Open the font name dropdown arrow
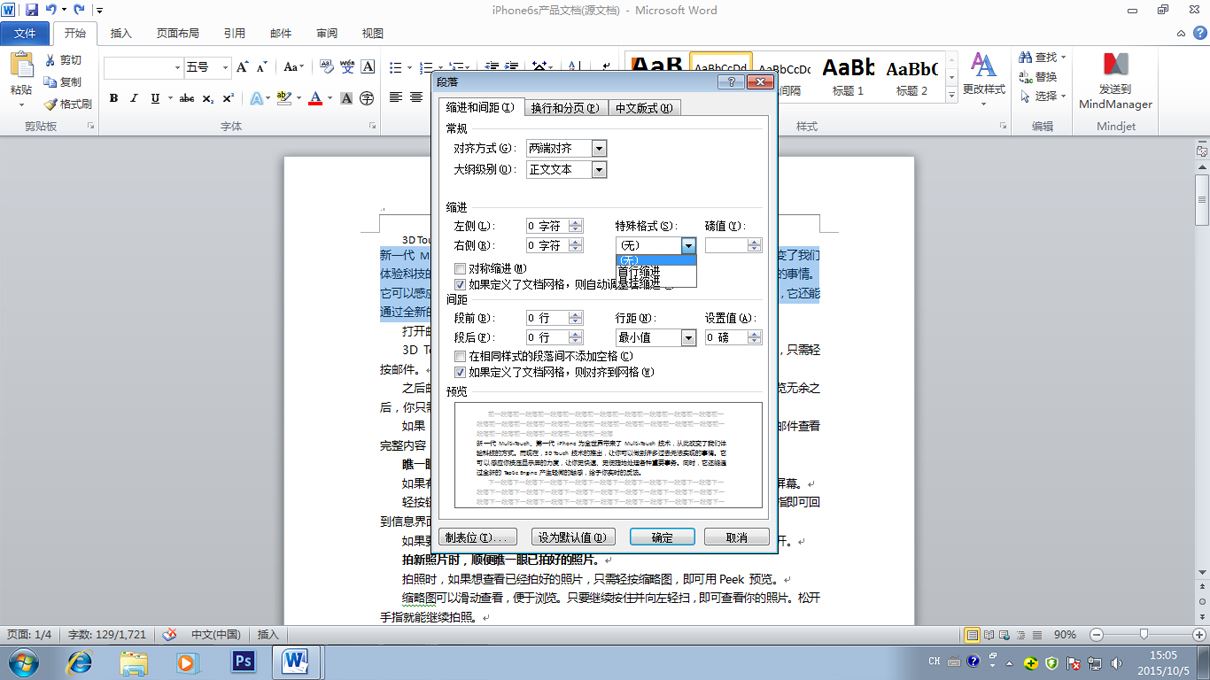 click(178, 67)
